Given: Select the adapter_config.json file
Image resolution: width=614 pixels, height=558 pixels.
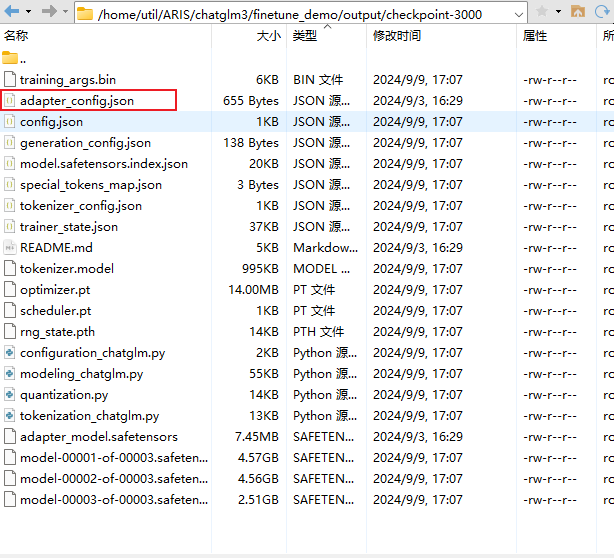Looking at the screenshot, I should pyautogui.click(x=76, y=101).
